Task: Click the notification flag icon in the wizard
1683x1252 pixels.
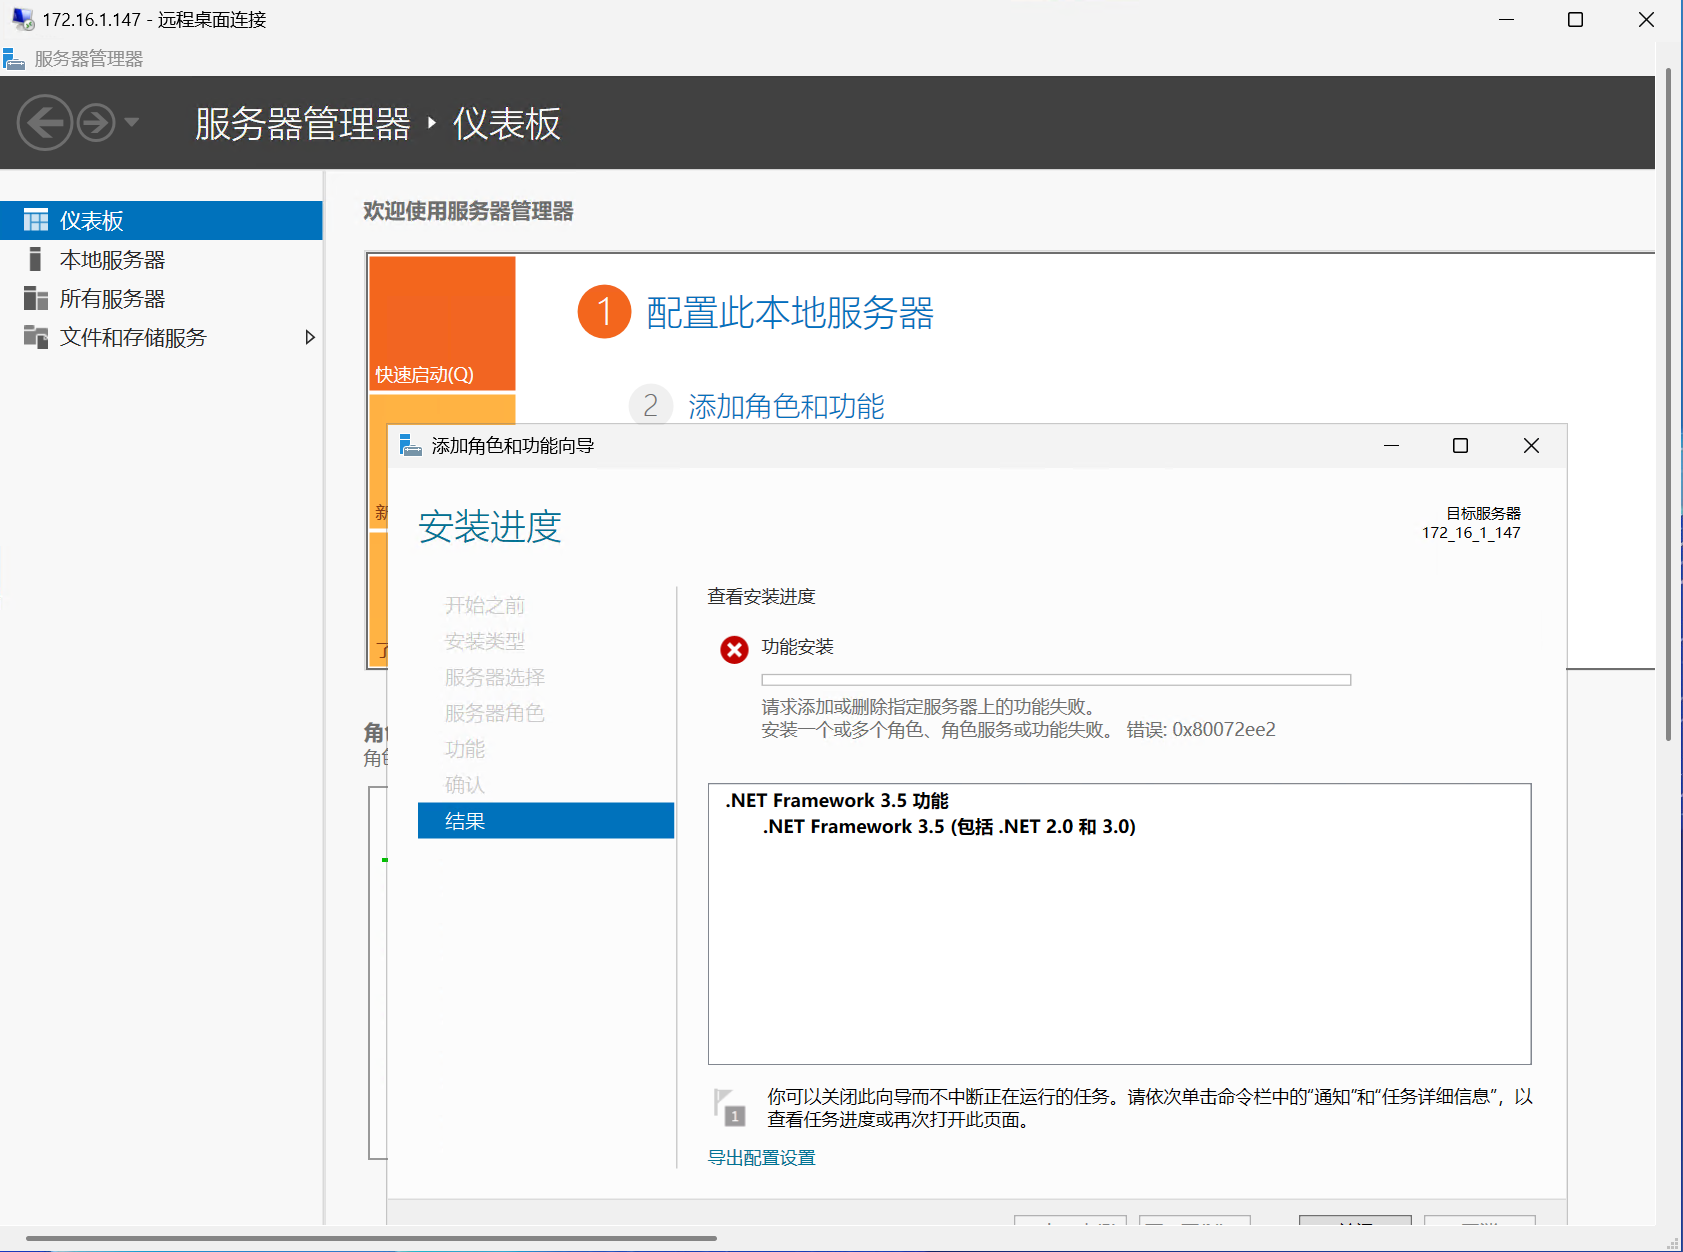Action: (x=730, y=1107)
